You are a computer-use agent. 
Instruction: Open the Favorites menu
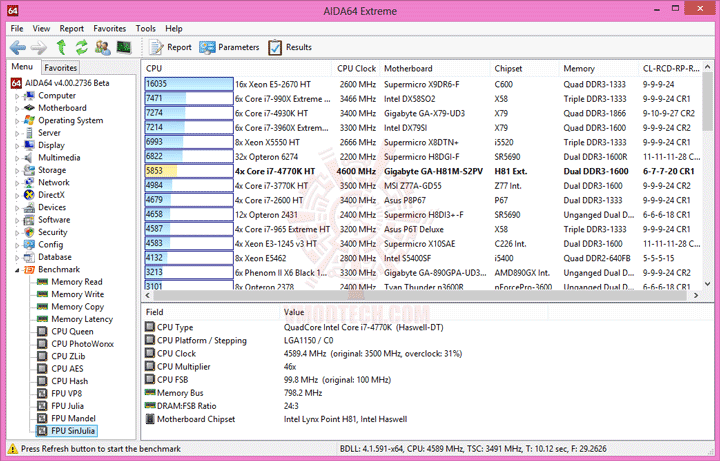109,28
